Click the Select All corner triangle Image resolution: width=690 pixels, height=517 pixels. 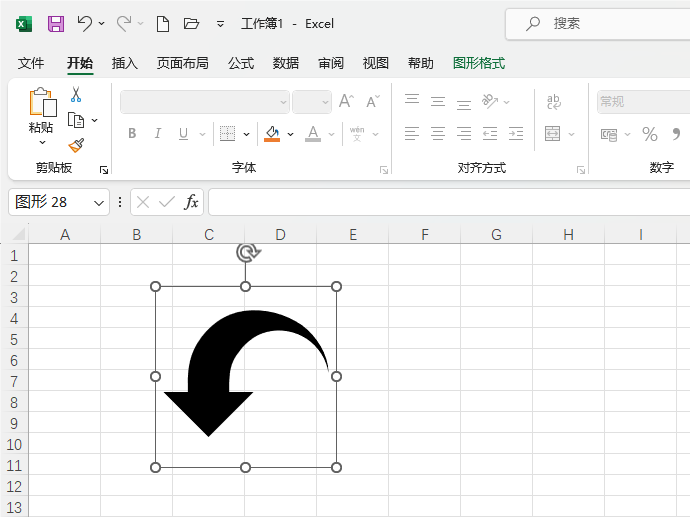(18, 234)
